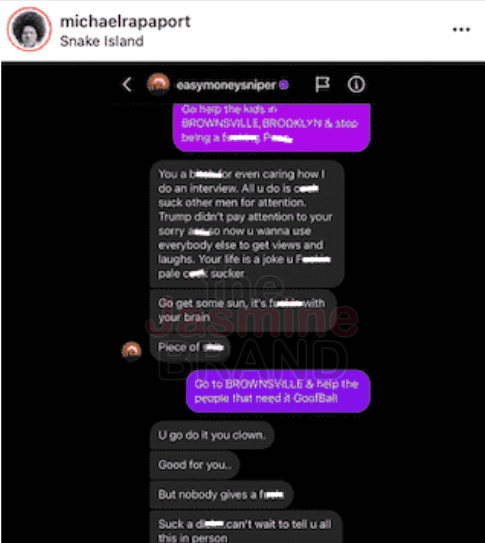Select the "Good for you.." message bubble

[194, 465]
